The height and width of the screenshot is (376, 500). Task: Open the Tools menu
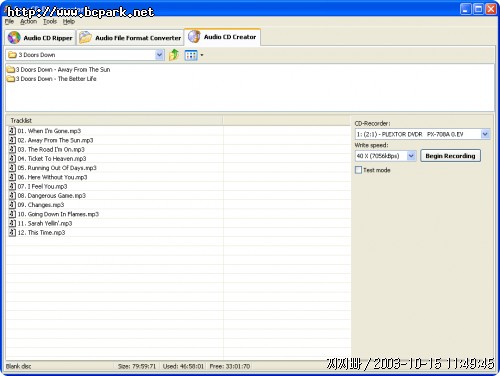50,22
